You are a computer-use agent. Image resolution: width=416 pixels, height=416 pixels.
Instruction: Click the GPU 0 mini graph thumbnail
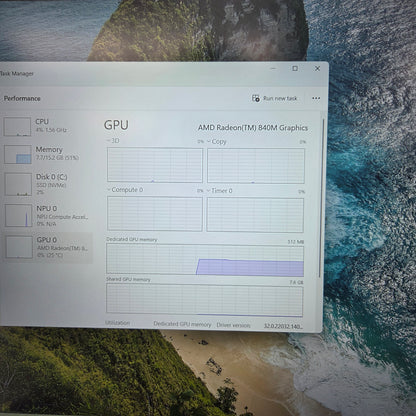point(19,247)
